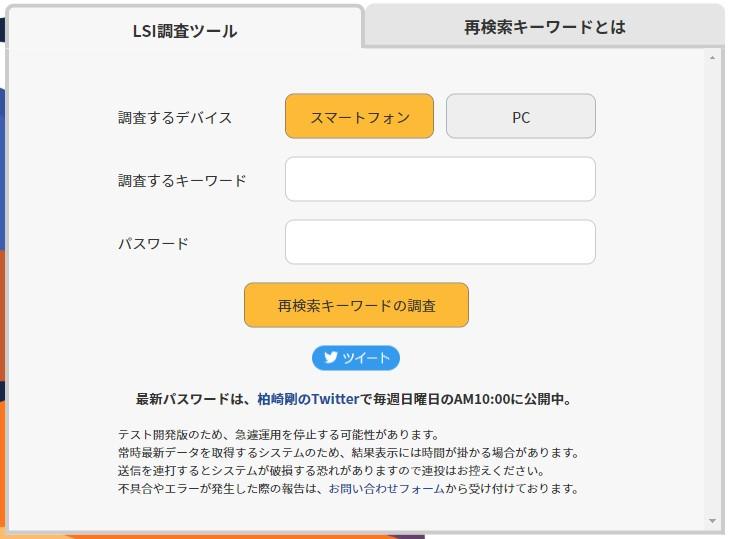The image size is (731, 539).
Task: Open the 柏崎剛のTwitter link
Action: 308,399
